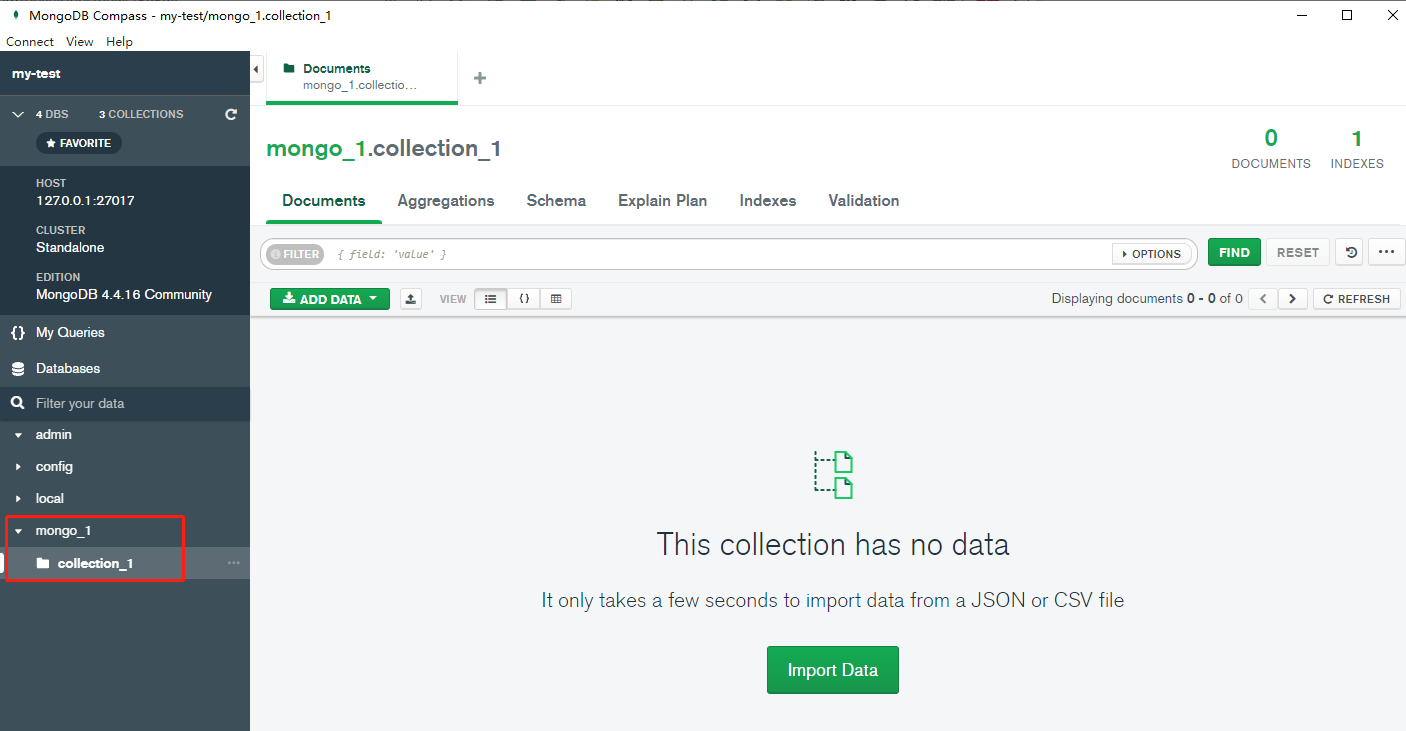Expand the config database
This screenshot has height=731, width=1406.
point(18,467)
